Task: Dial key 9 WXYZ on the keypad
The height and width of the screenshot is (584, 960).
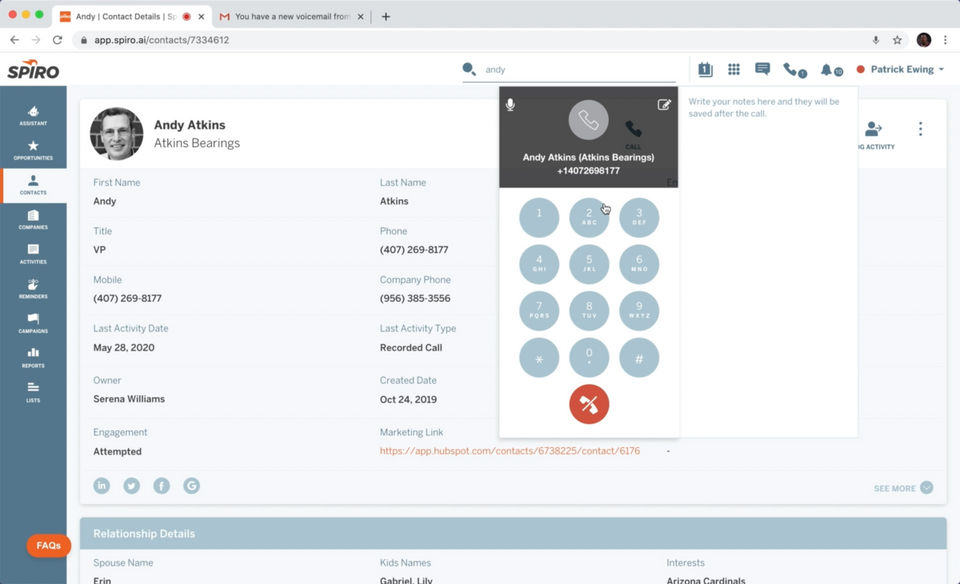Action: [x=639, y=310]
